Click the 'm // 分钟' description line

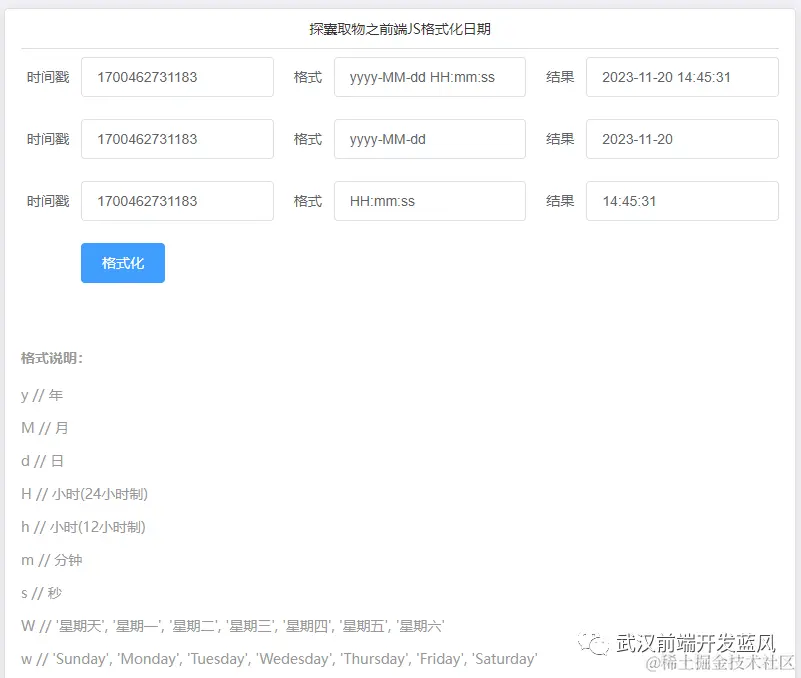click(51, 560)
